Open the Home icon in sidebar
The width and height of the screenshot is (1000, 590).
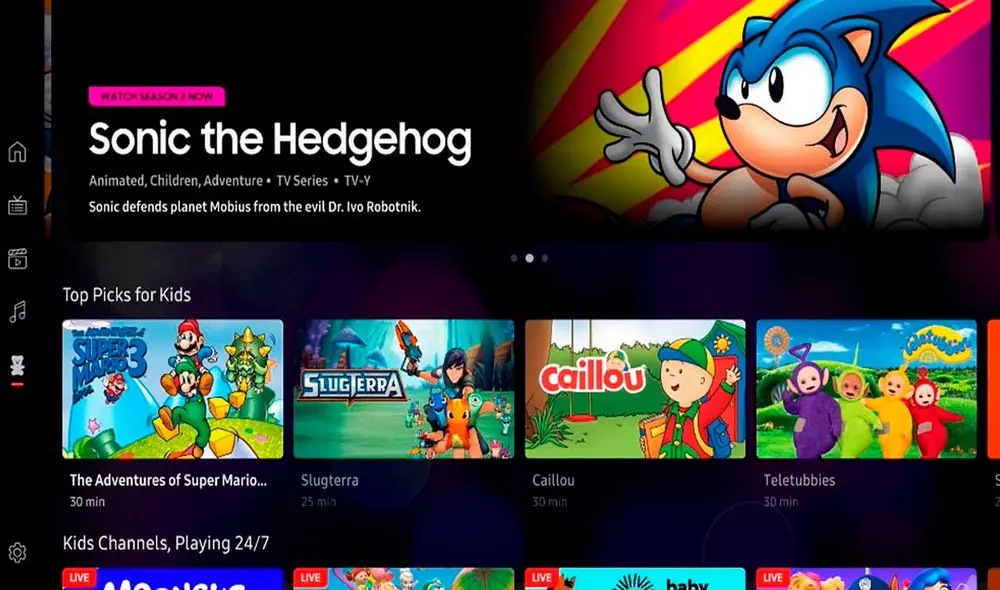coord(17,151)
